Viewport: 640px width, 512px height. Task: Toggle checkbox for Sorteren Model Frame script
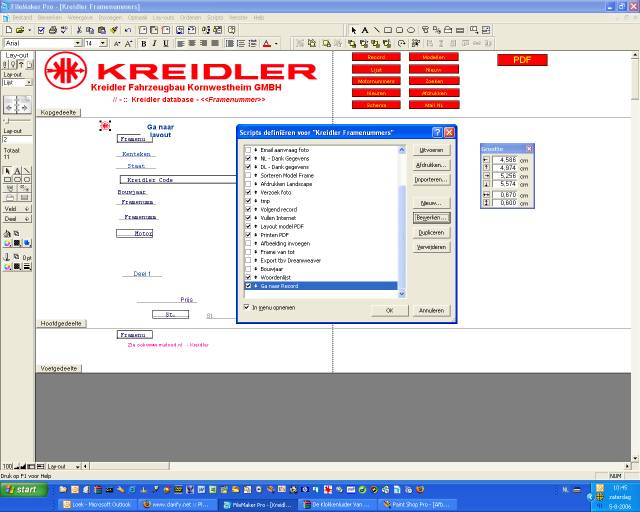[x=248, y=176]
